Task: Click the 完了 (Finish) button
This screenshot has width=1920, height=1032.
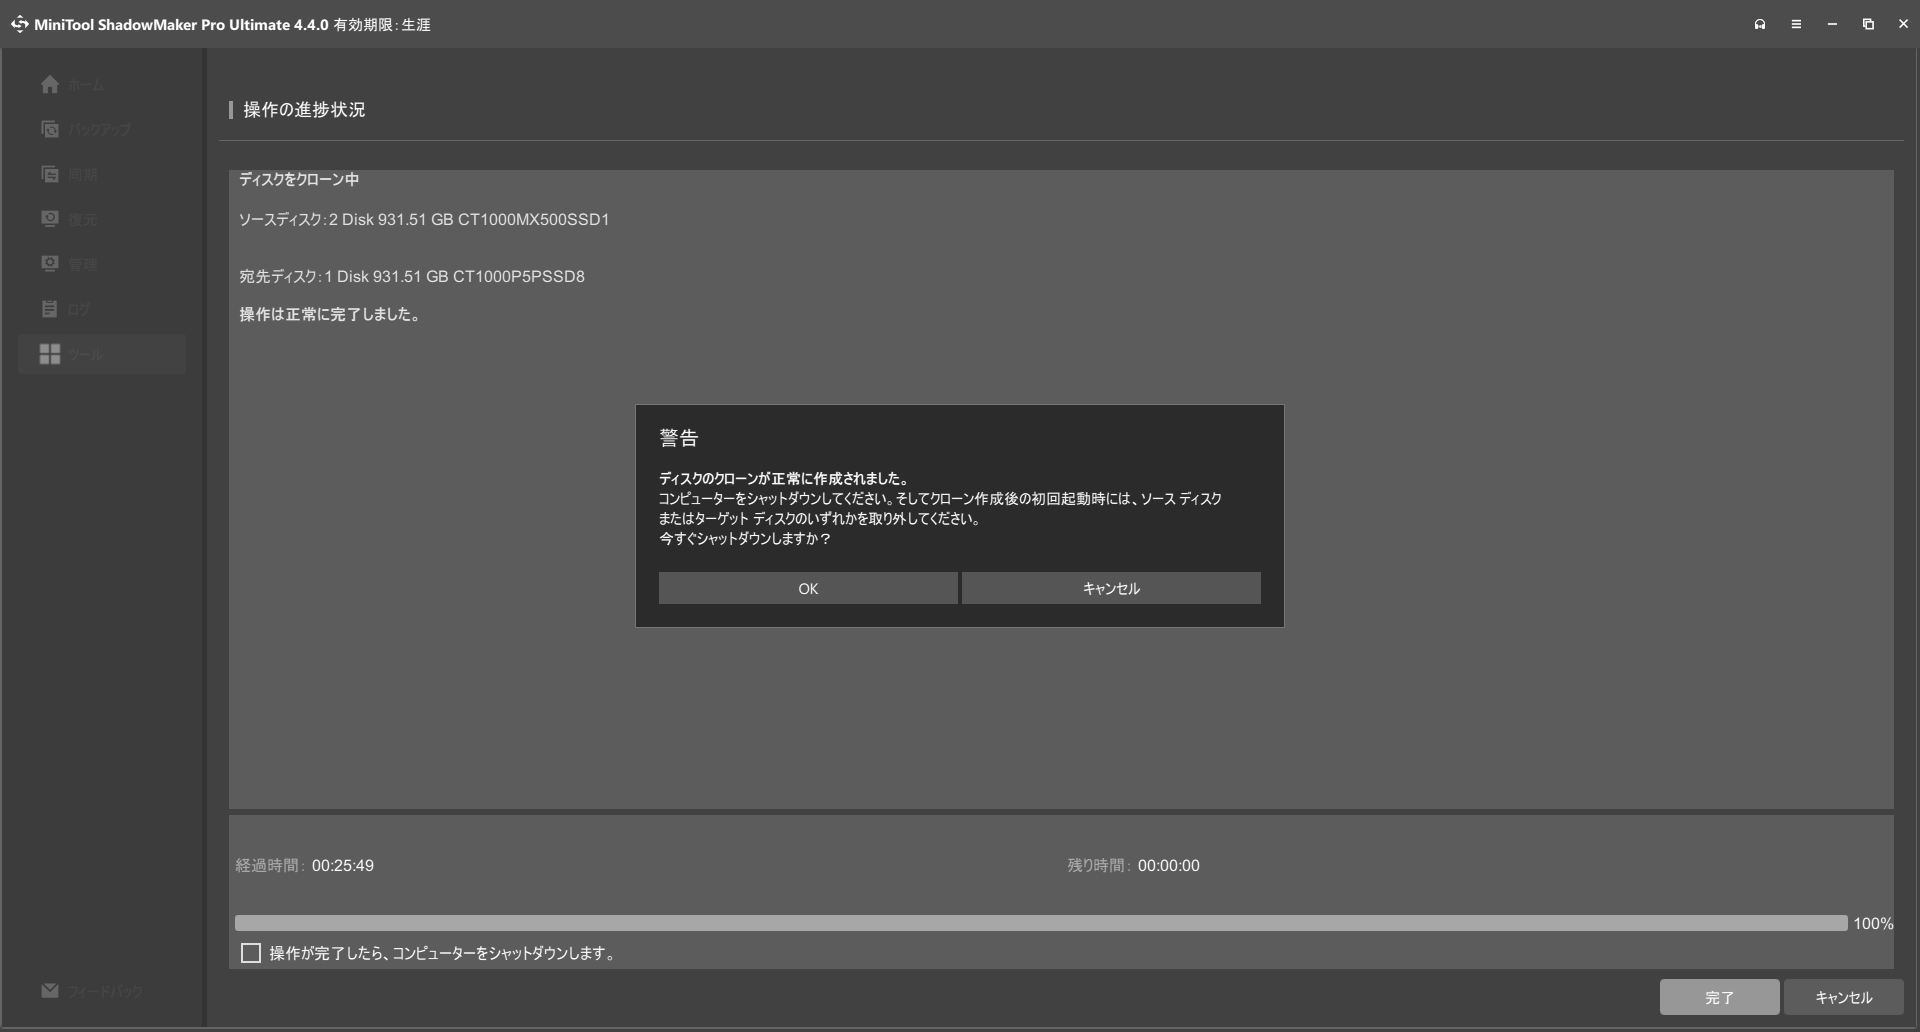Action: pos(1719,997)
